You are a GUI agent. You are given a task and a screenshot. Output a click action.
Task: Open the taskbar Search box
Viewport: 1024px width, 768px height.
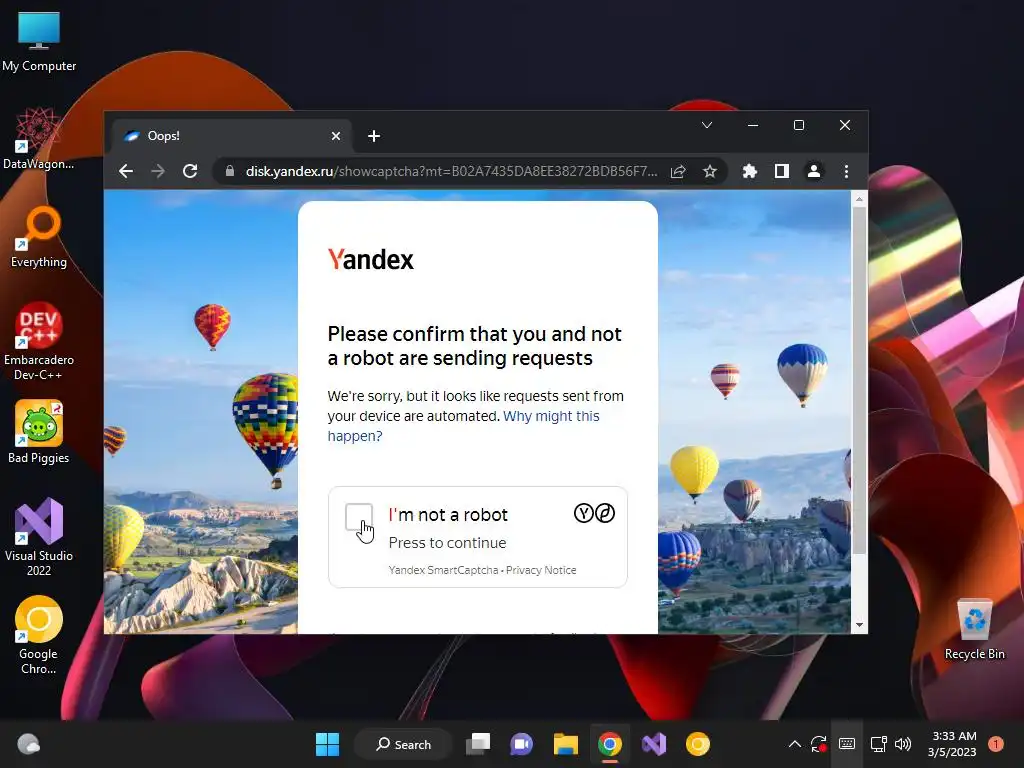pos(403,744)
